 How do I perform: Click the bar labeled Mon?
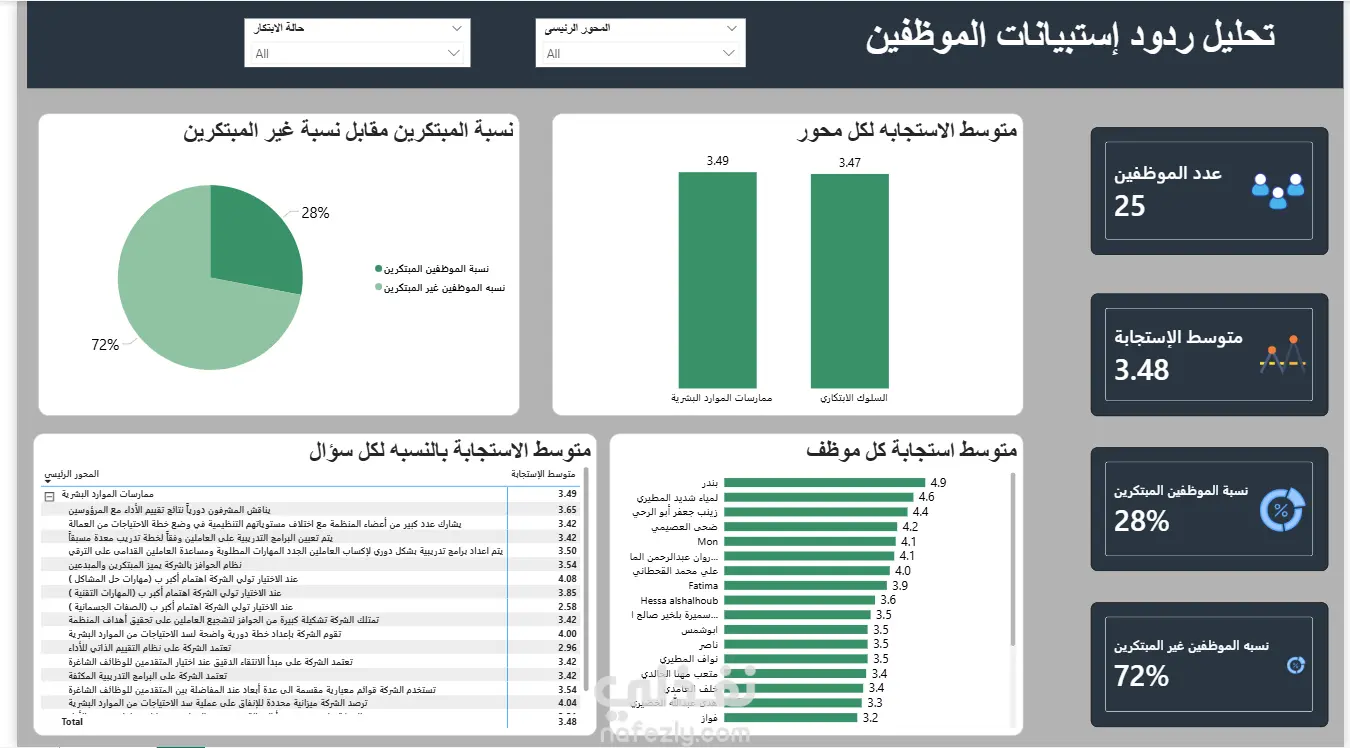[808, 542]
